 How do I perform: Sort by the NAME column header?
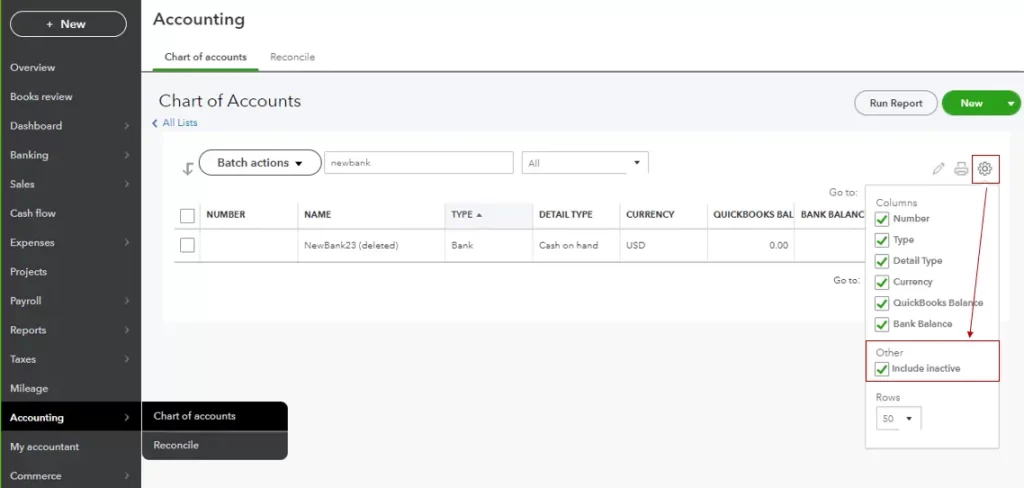point(317,214)
